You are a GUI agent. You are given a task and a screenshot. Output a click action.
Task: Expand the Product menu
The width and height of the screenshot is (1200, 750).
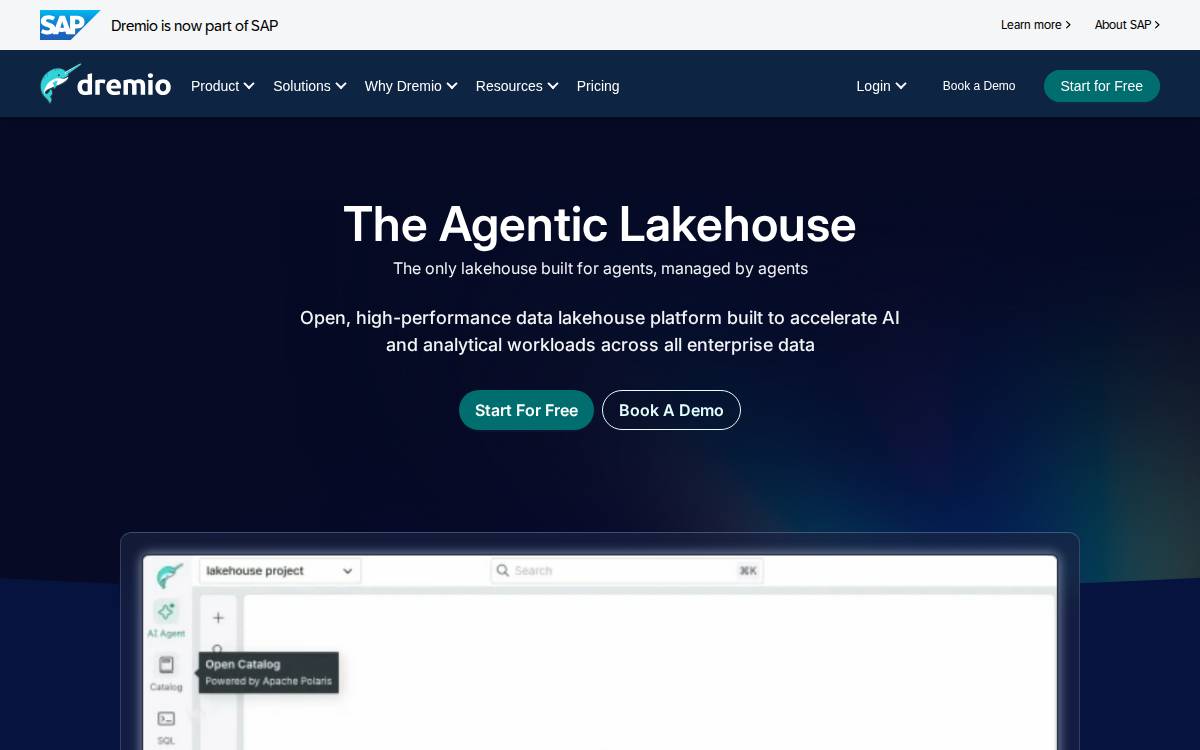[223, 86]
